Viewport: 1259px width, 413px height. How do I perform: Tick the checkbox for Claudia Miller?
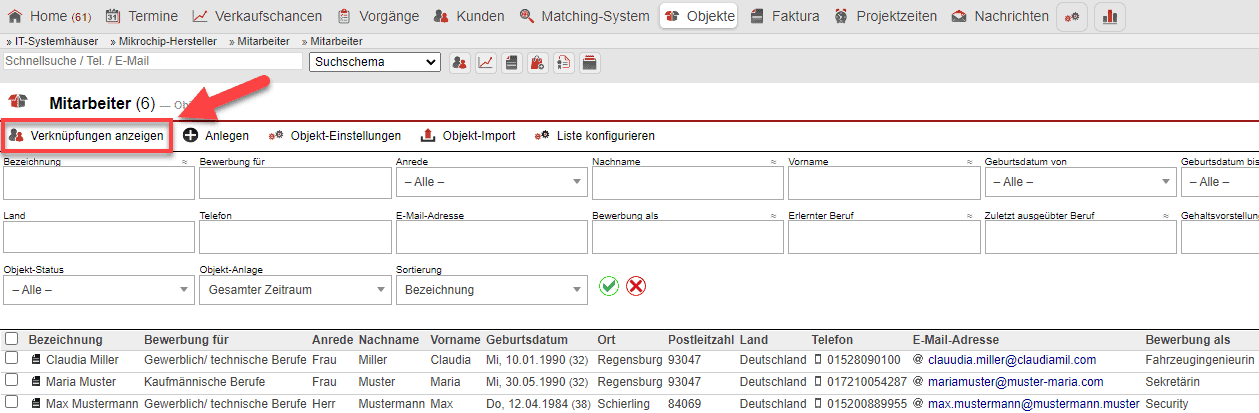tap(12, 358)
